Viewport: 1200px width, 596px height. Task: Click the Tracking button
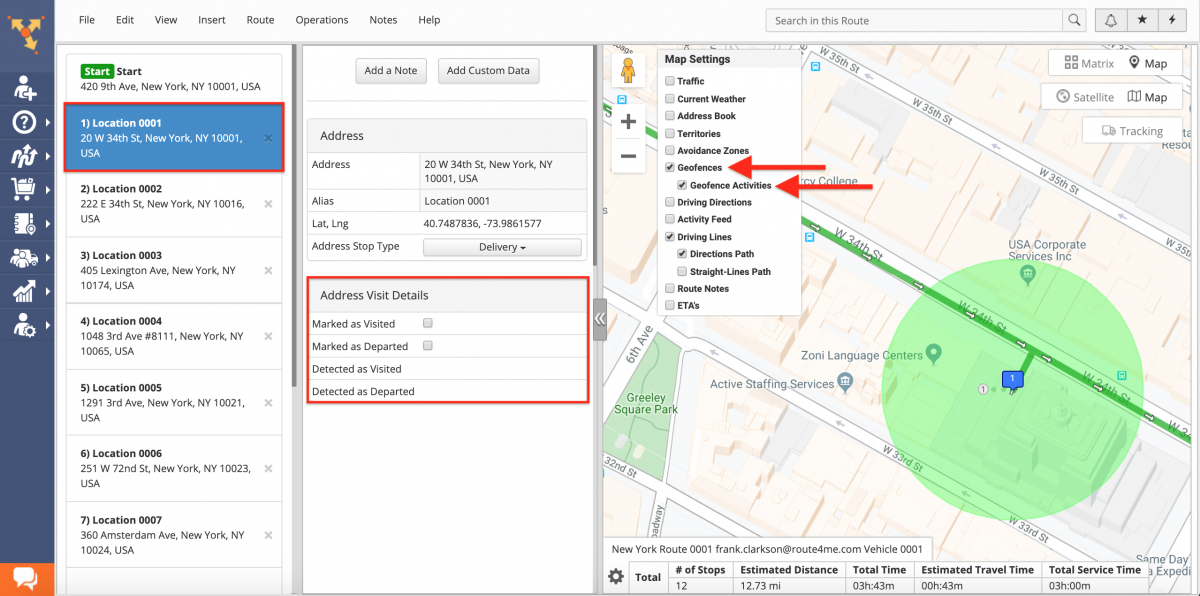pos(1132,130)
